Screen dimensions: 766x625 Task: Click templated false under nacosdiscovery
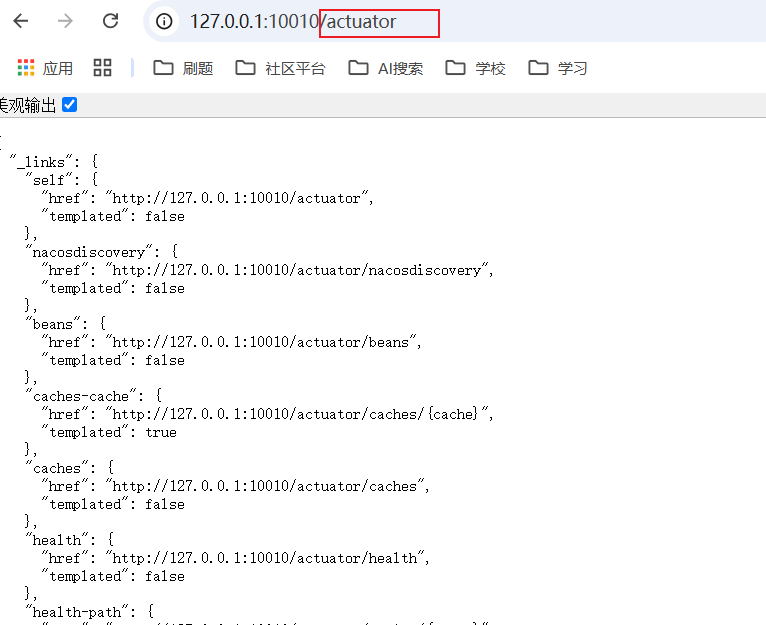coord(113,288)
